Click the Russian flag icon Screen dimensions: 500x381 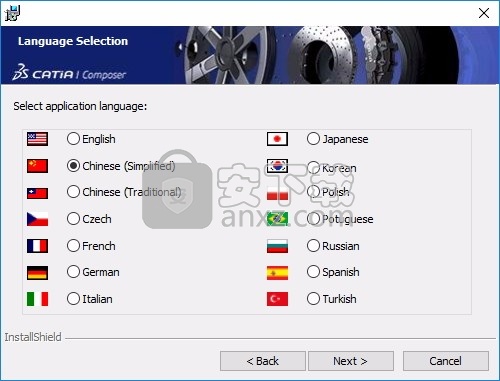coord(277,246)
